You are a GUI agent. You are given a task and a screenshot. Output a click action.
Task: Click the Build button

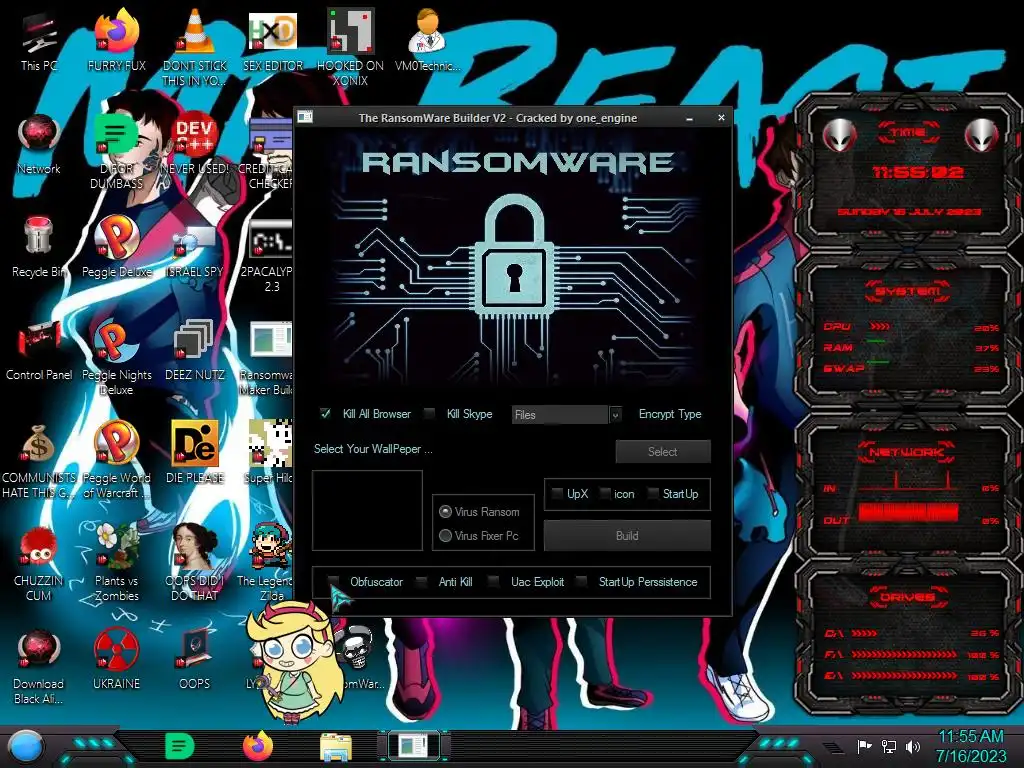[627, 536]
